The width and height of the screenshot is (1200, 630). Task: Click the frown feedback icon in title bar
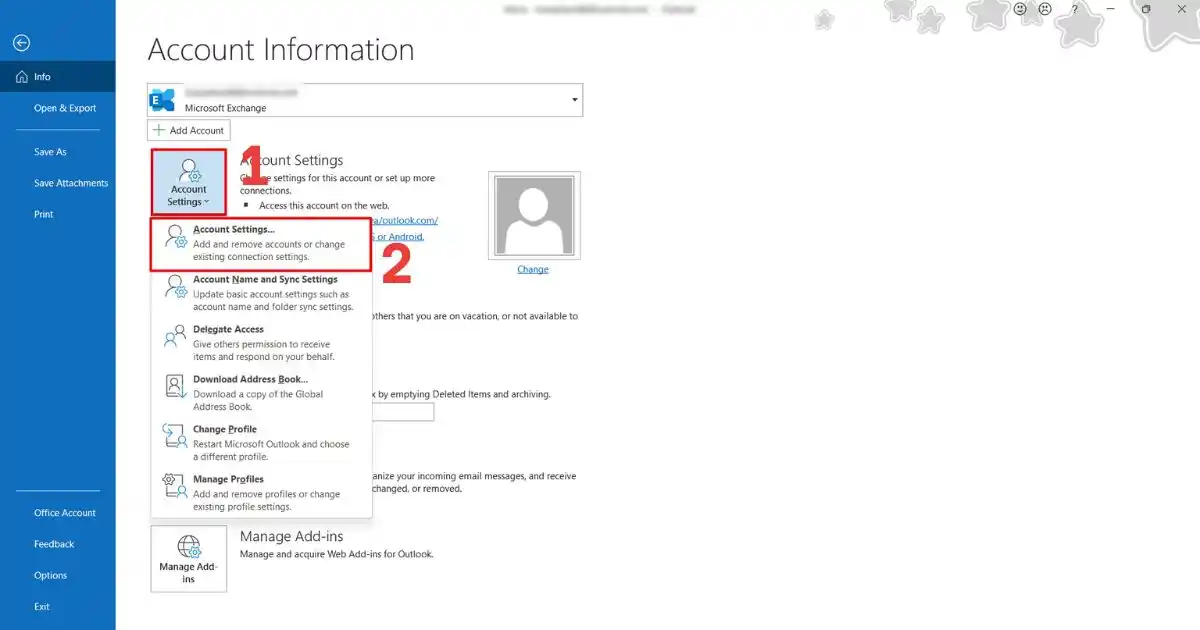(1045, 9)
